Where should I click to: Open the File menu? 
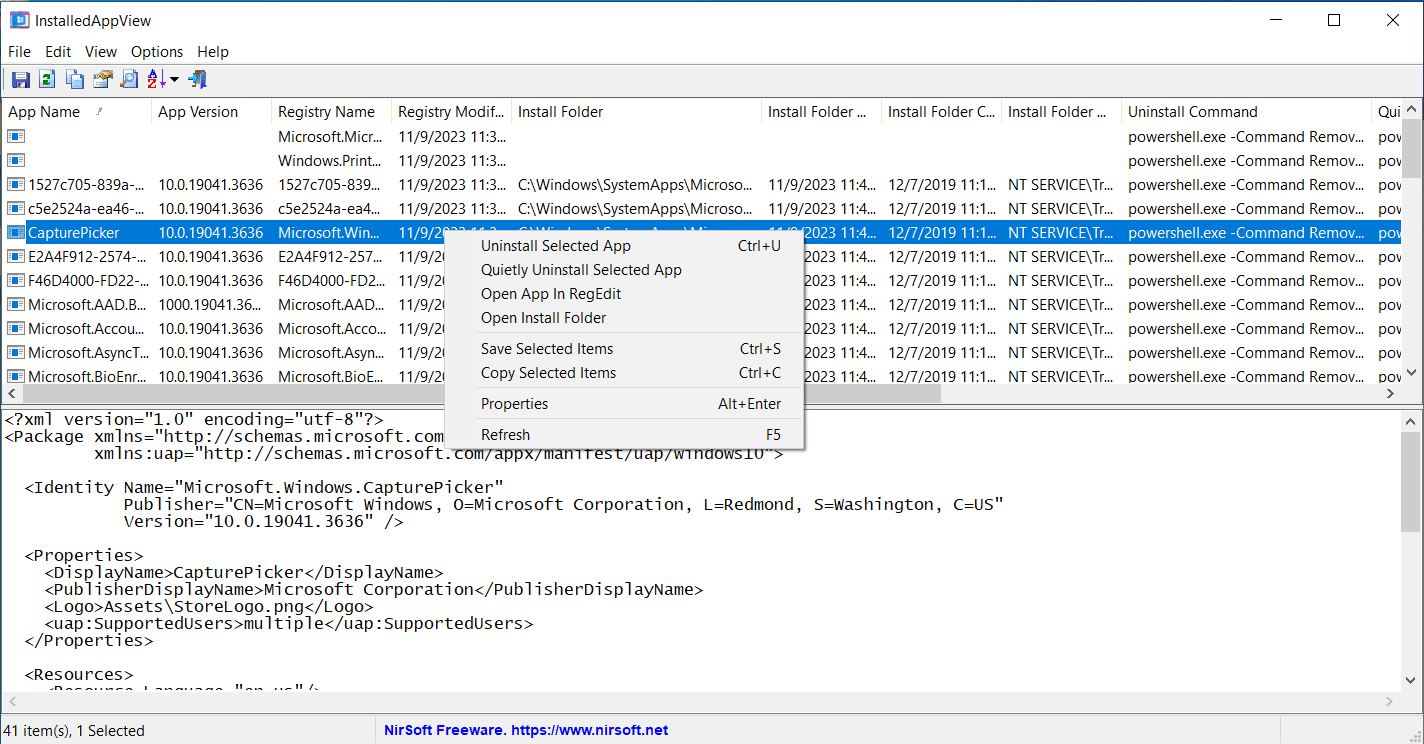19,52
